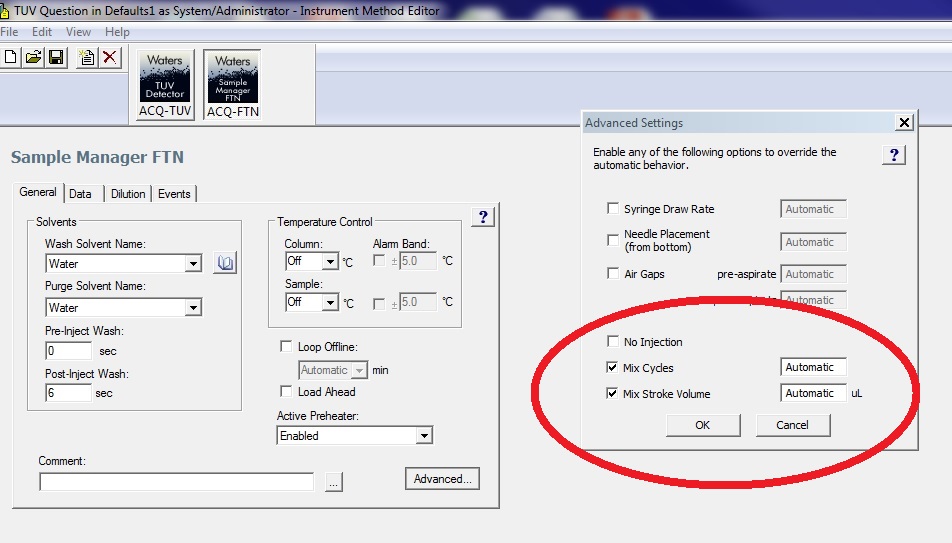Viewport: 952px width, 543px height.
Task: Click the red X delete toolbar icon
Action: click(110, 58)
